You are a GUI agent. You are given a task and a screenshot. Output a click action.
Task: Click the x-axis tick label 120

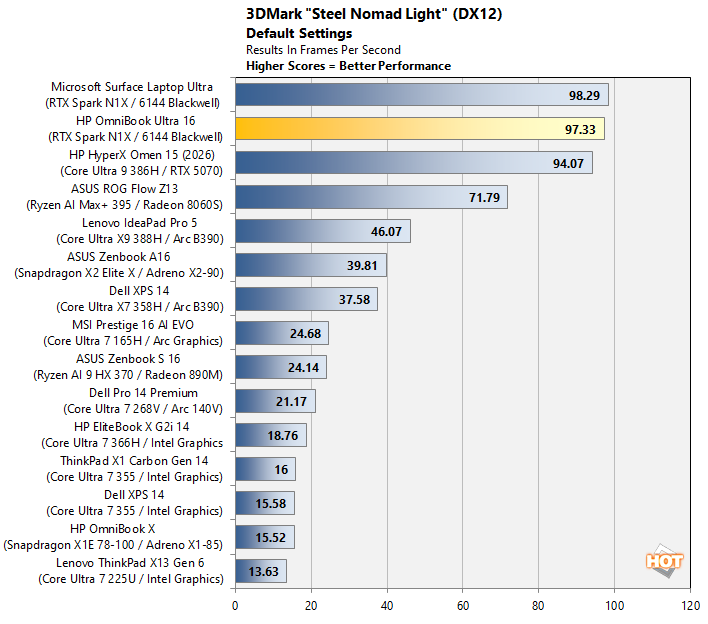tap(691, 605)
